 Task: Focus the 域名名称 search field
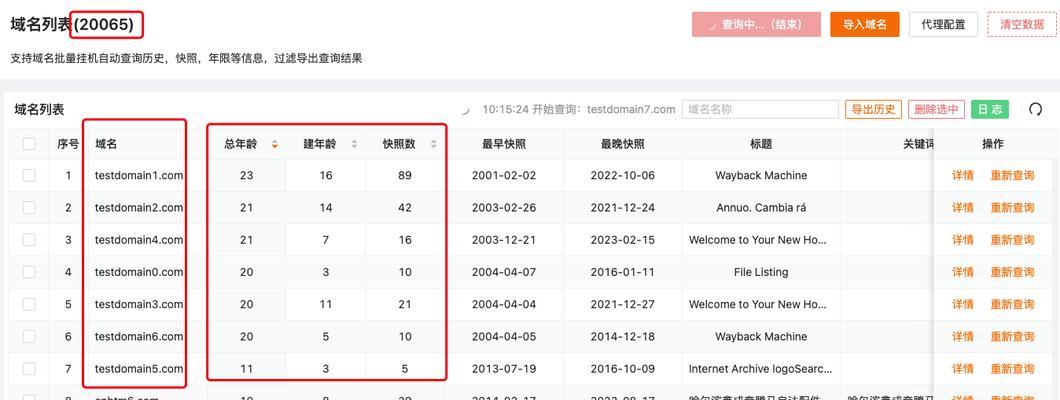(x=760, y=109)
